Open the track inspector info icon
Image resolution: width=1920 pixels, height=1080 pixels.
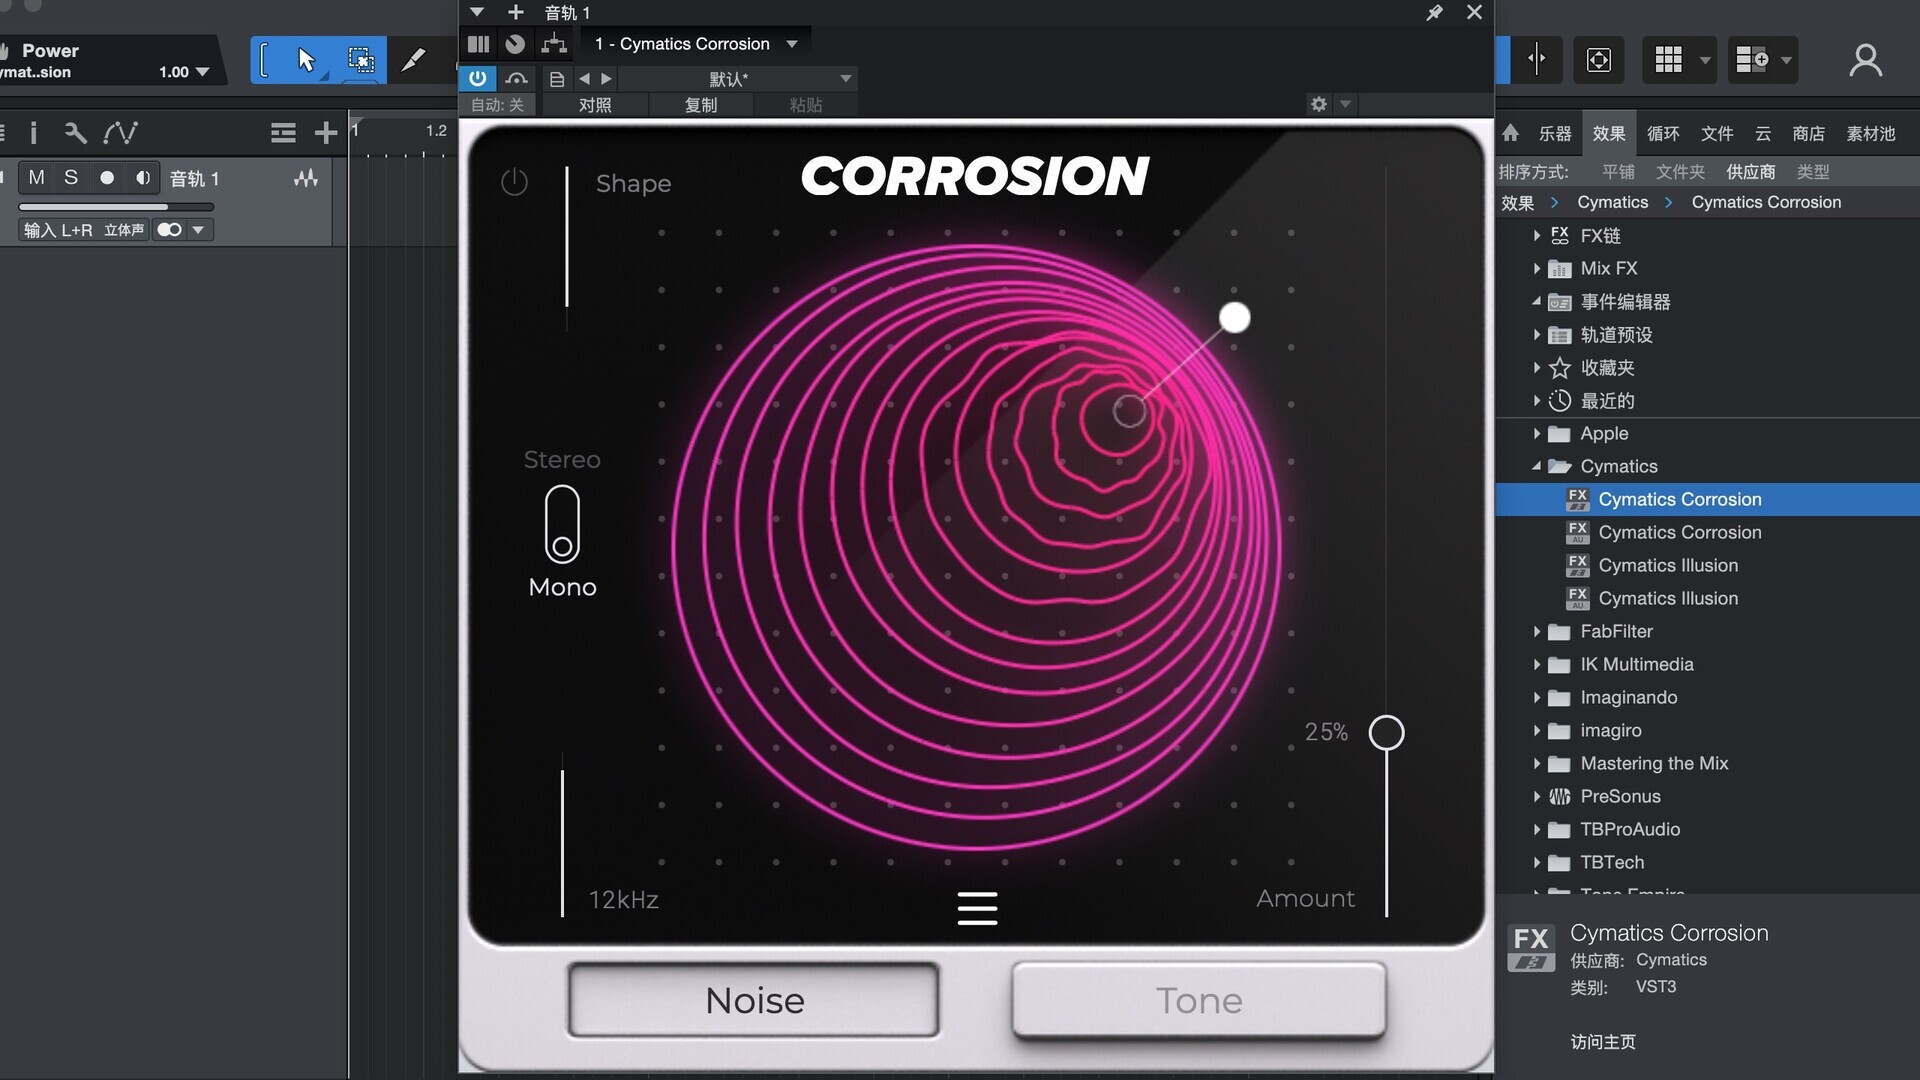[x=34, y=133]
